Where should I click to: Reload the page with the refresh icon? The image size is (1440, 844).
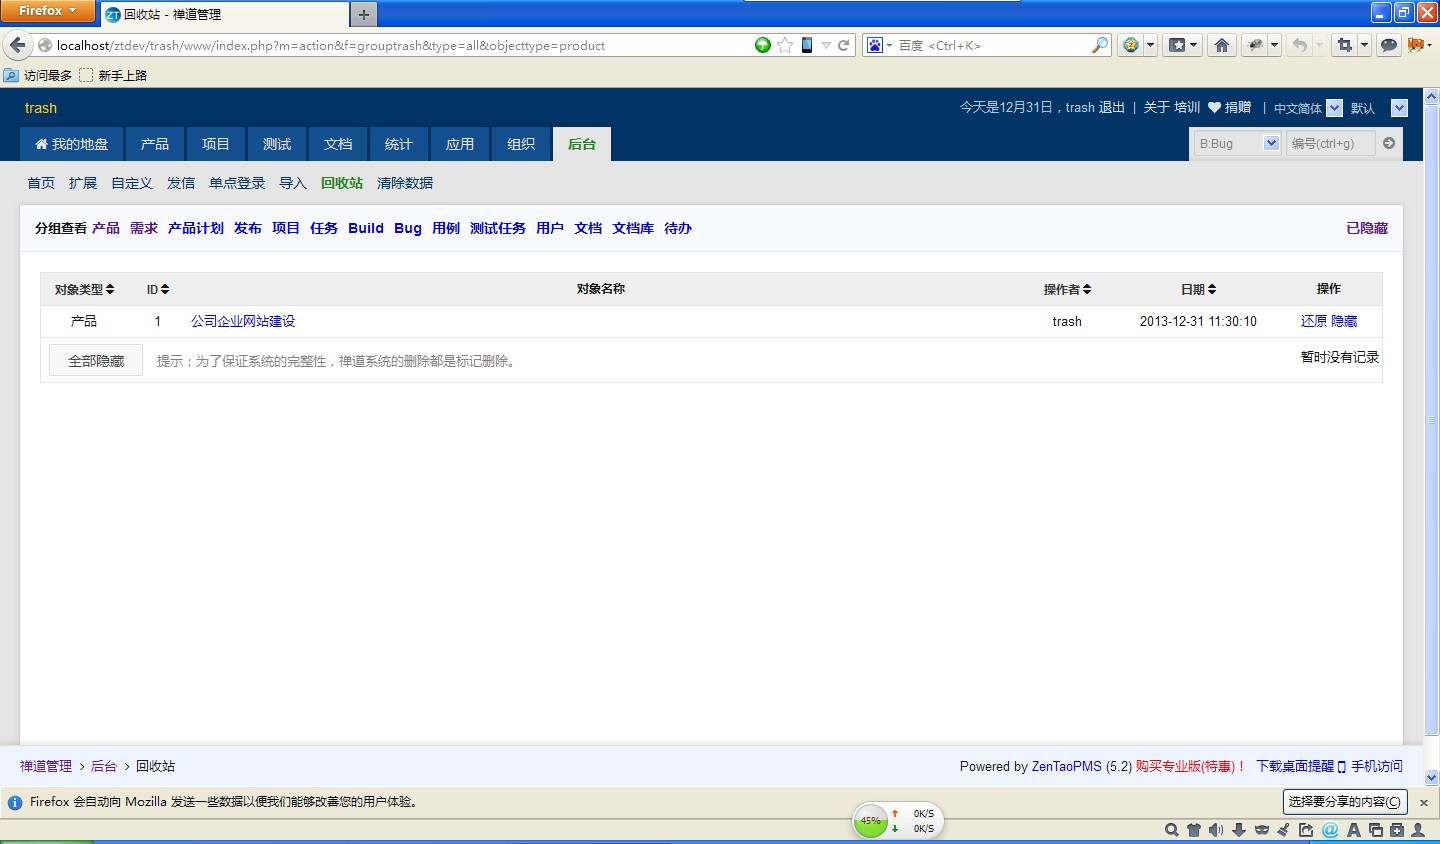tap(844, 45)
